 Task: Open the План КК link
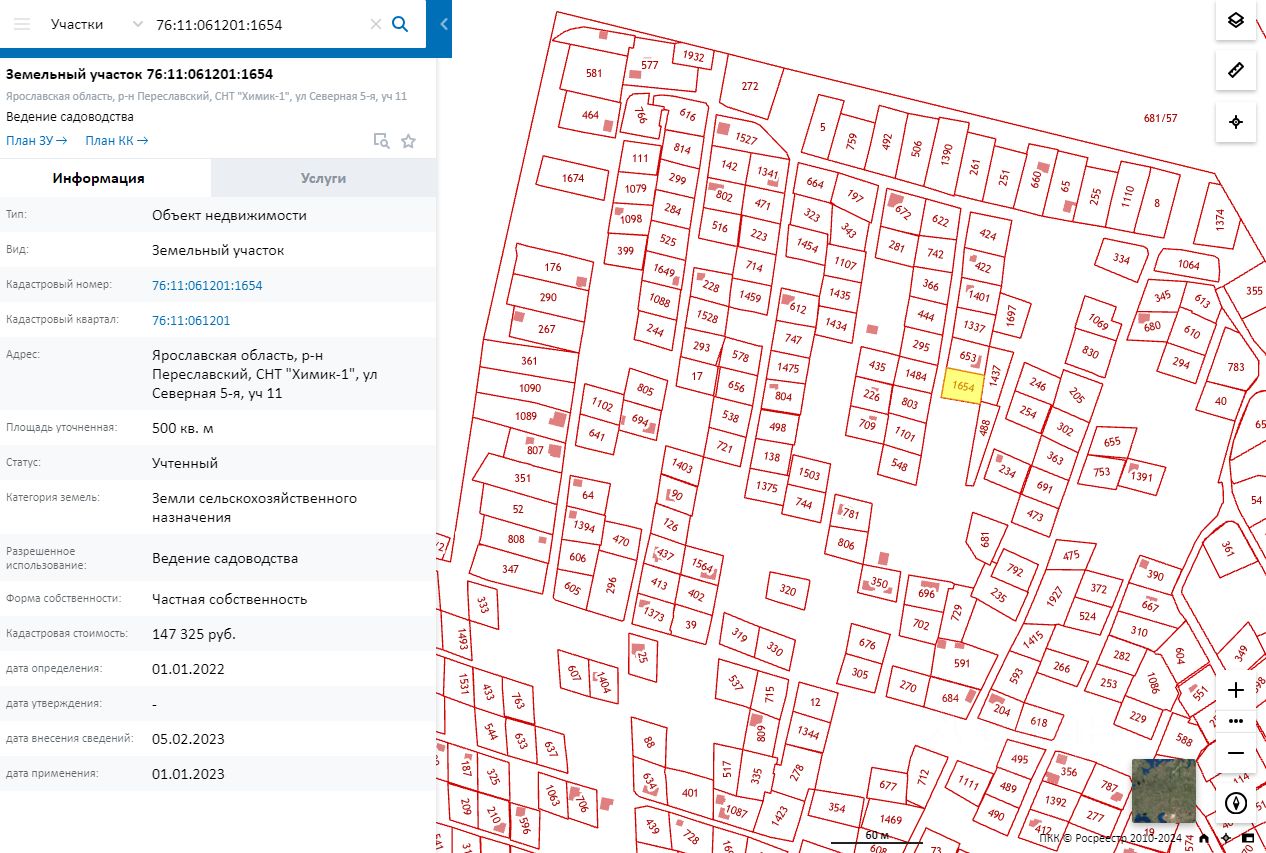pyautogui.click(x=117, y=141)
